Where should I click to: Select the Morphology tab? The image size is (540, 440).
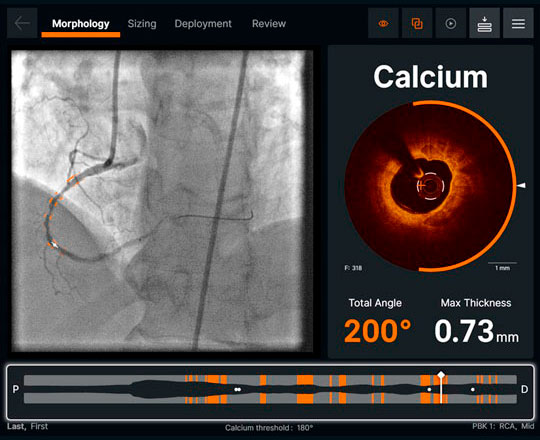[81, 23]
